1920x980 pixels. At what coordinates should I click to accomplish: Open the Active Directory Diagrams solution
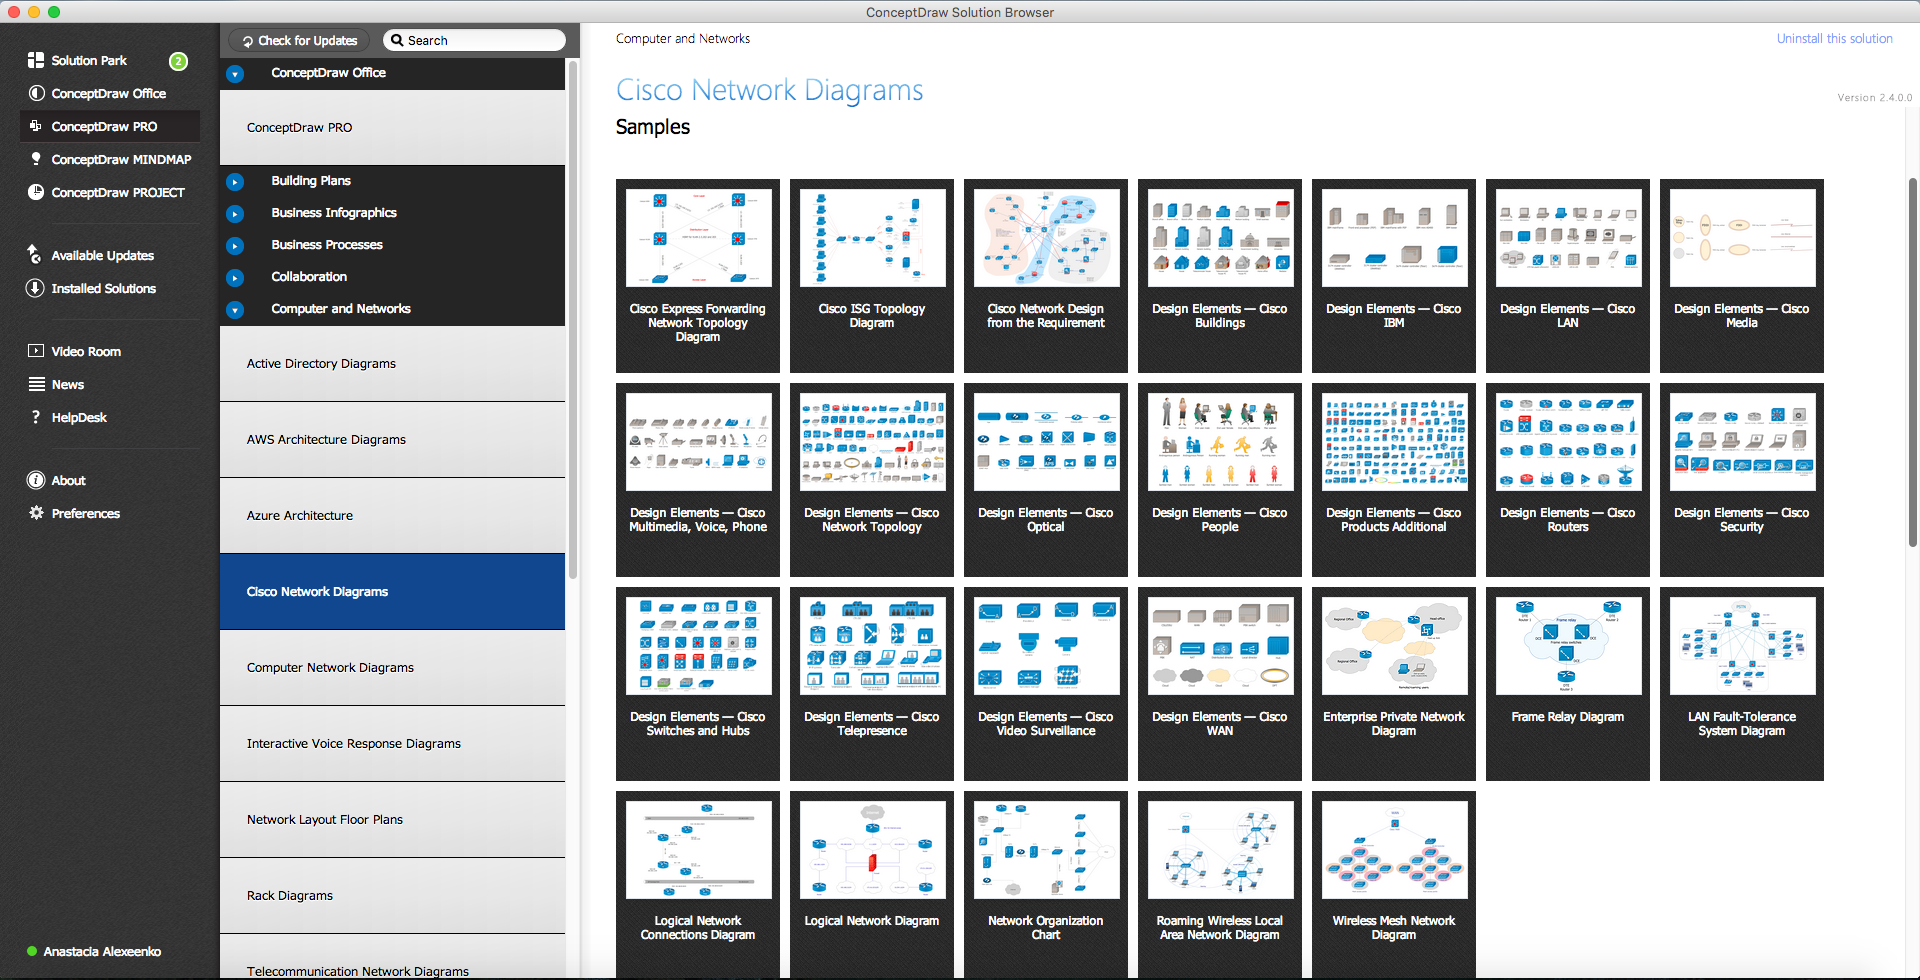pos(392,363)
